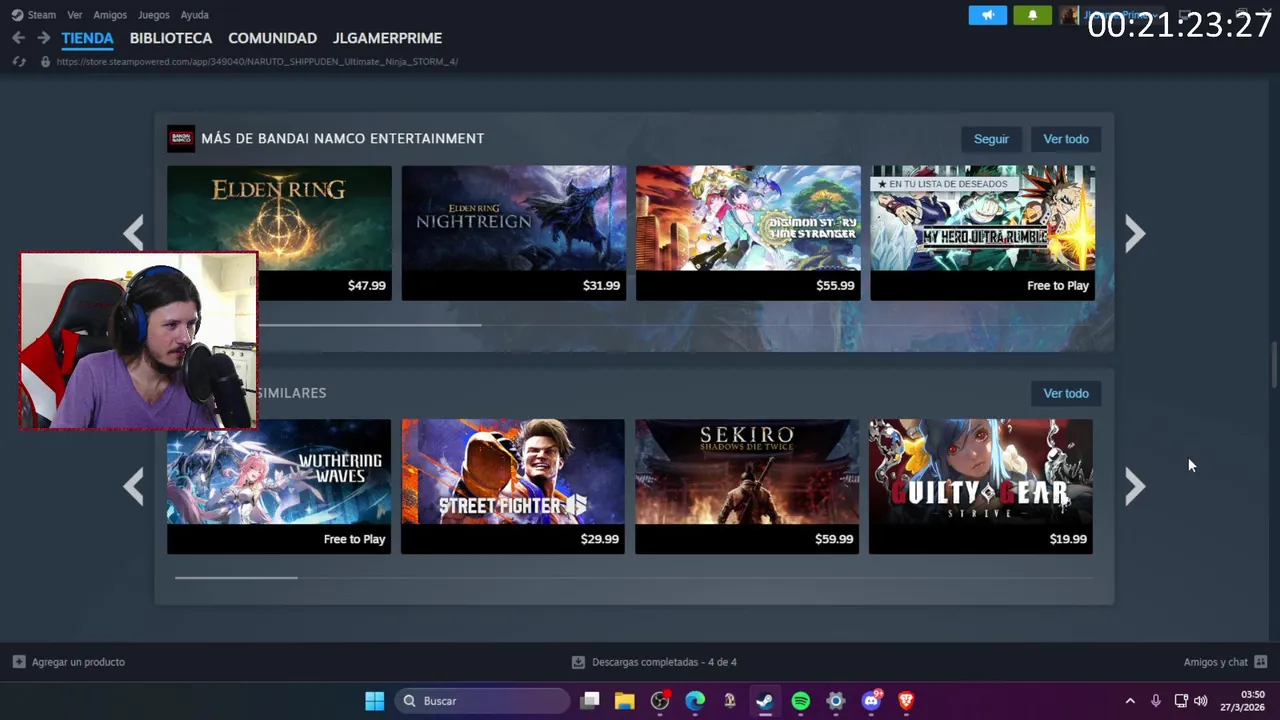Click the MÁS DE BANDAI NAMCO ENTERTAINMENT heading
The image size is (1280, 720).
(x=343, y=139)
